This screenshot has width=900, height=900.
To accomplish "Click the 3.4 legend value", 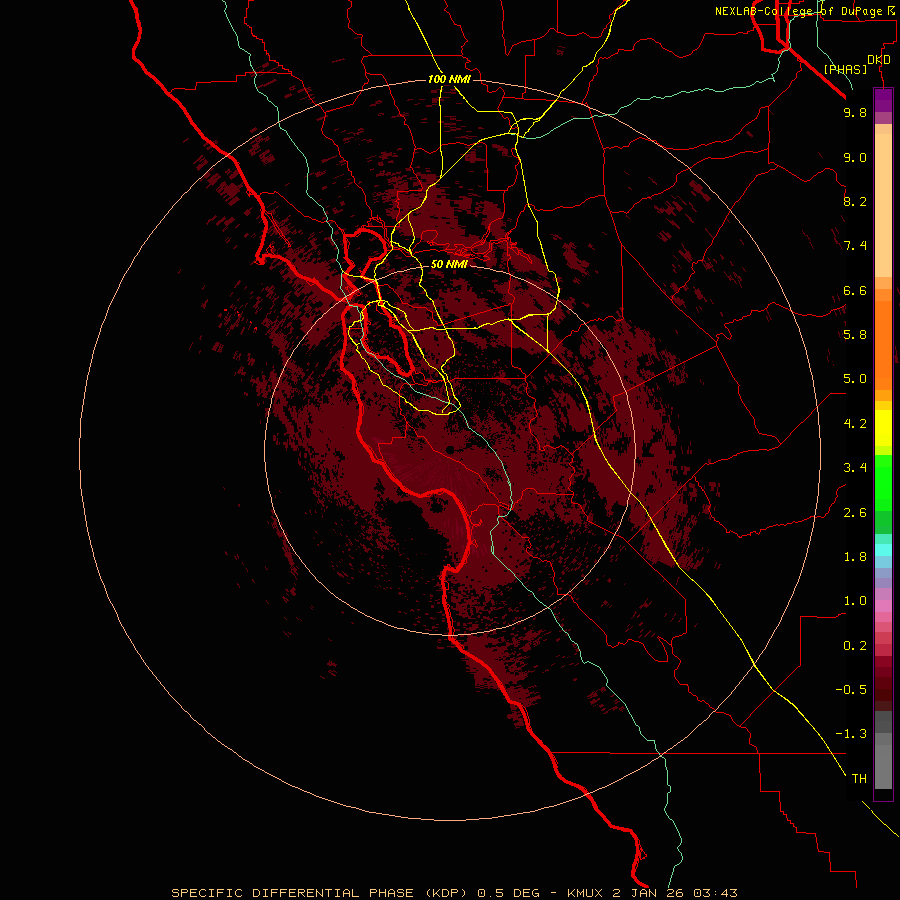I will click(855, 468).
